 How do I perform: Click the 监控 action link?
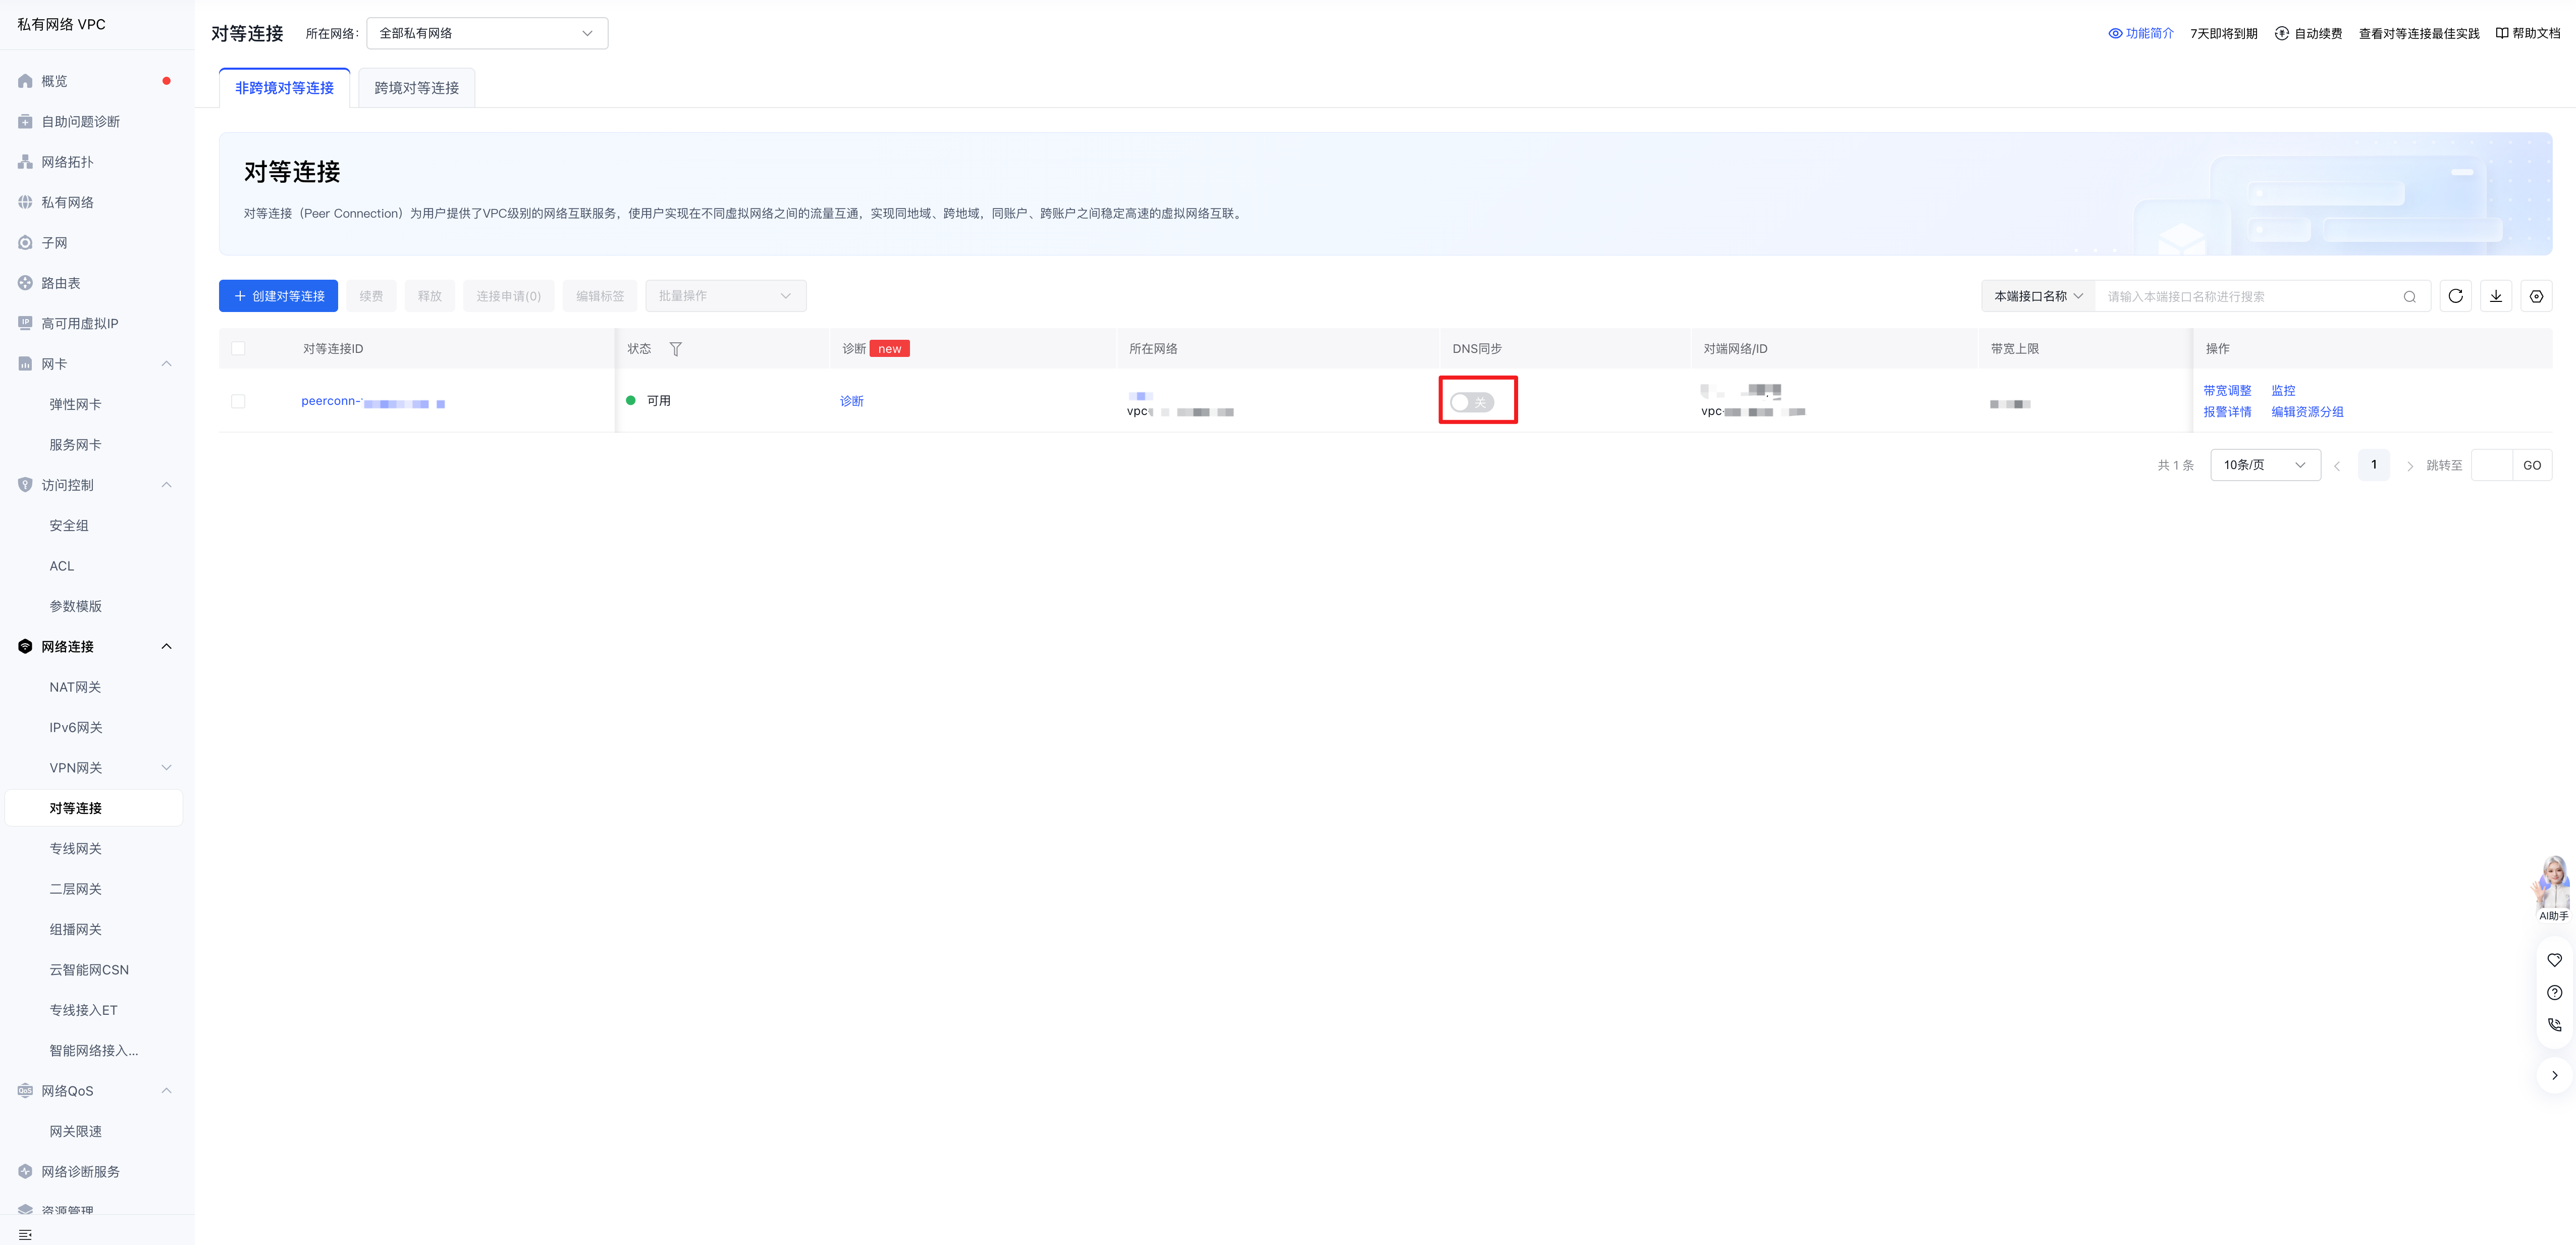2283,391
